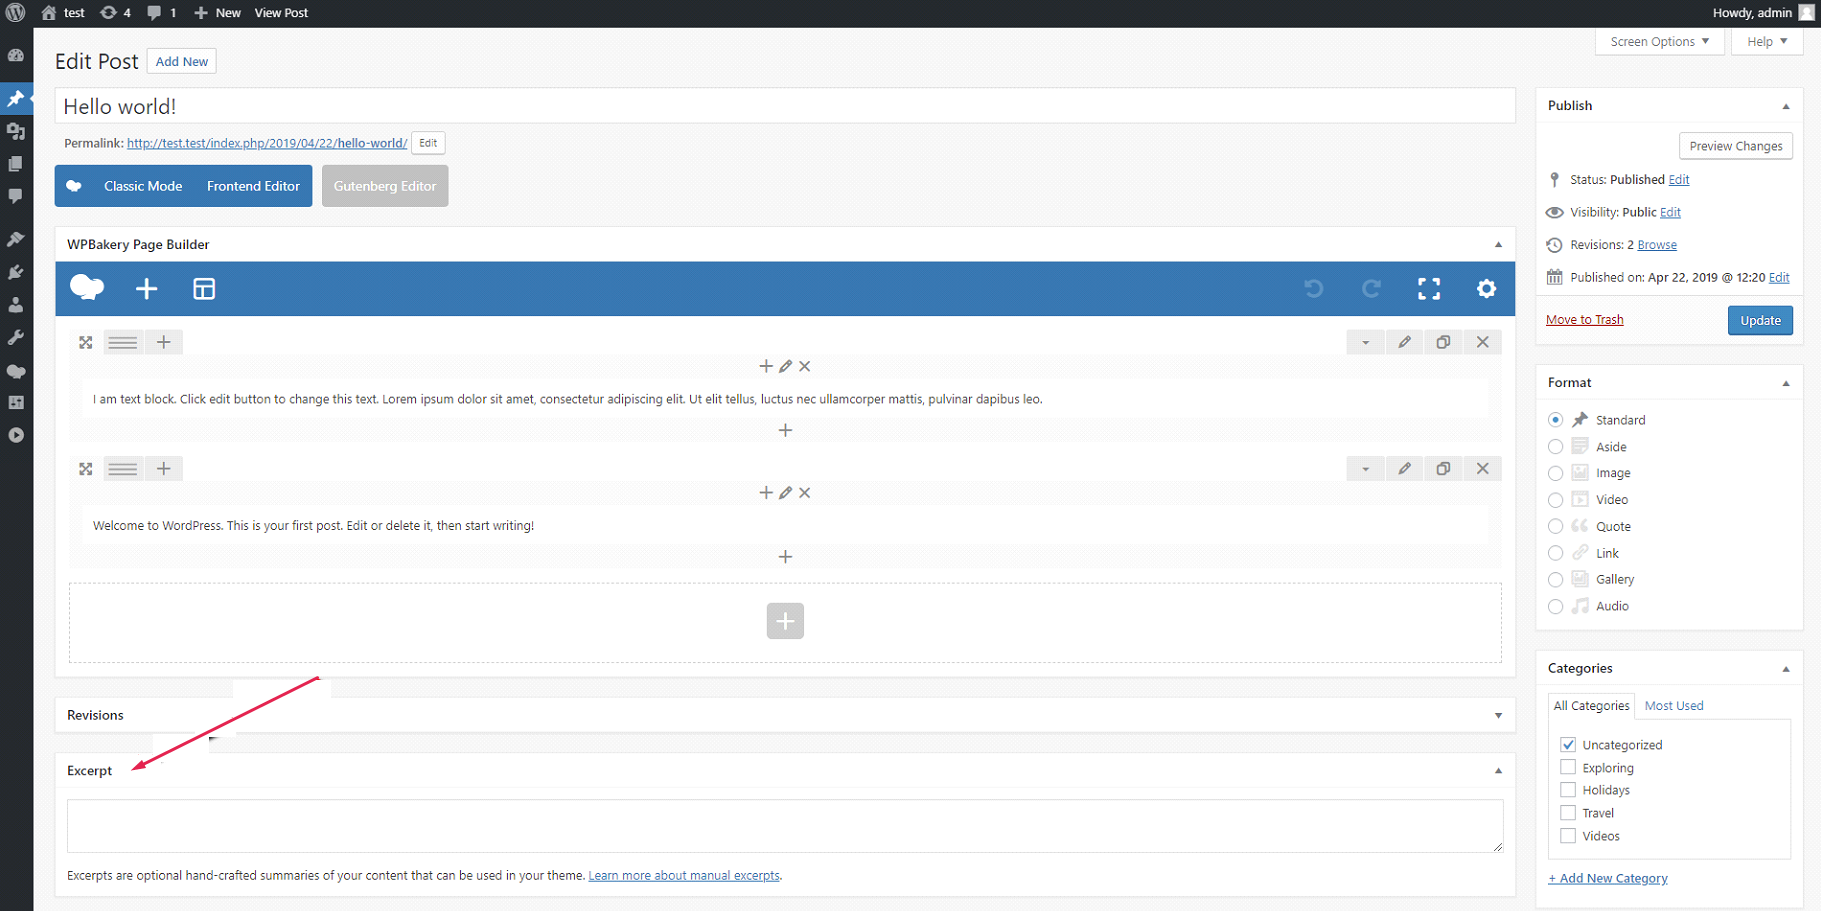Clone the first row with duplicate icon

1443,342
